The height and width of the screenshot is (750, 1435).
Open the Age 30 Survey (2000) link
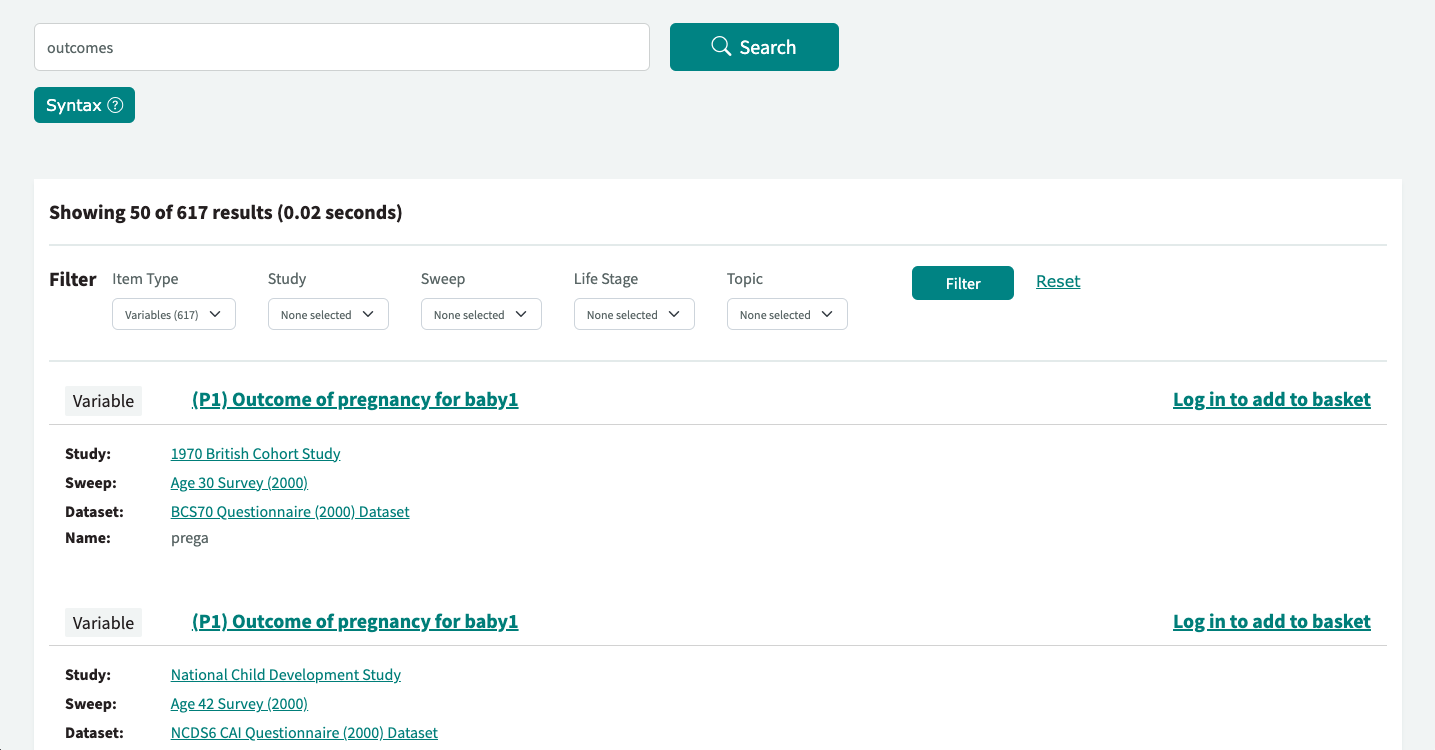click(x=238, y=482)
